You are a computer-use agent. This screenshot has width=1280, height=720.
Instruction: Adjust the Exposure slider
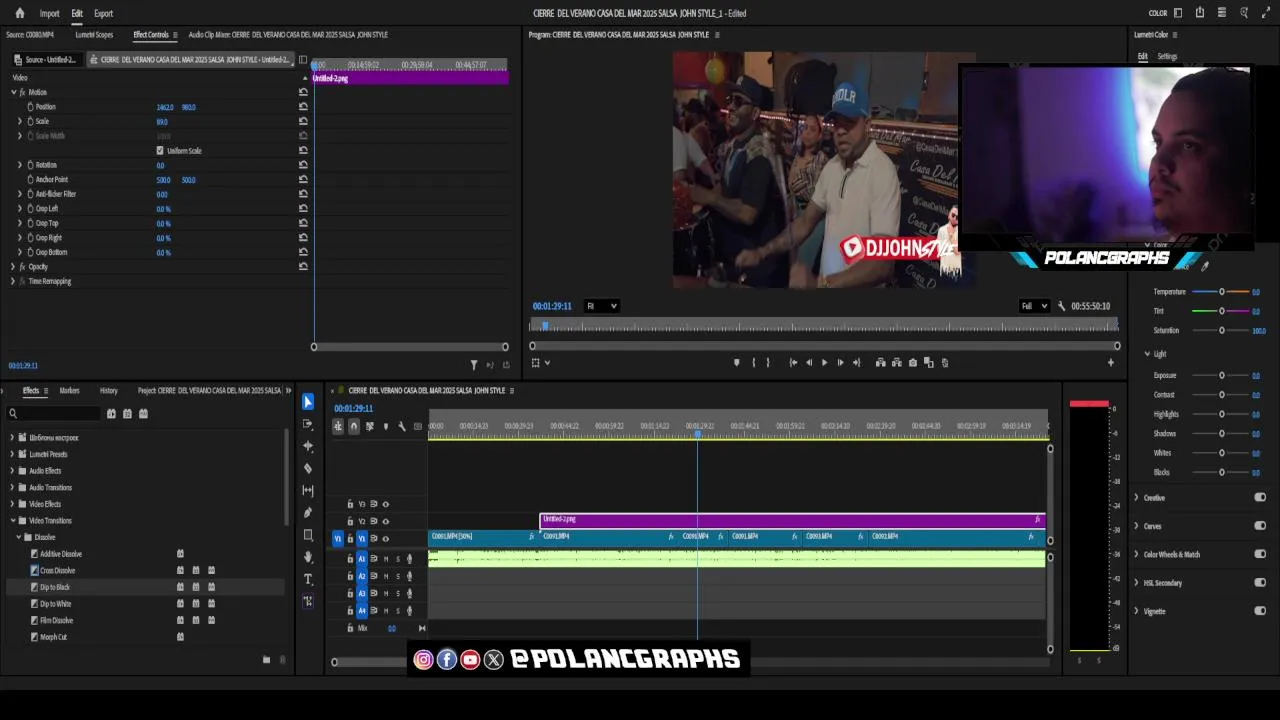[1221, 376]
